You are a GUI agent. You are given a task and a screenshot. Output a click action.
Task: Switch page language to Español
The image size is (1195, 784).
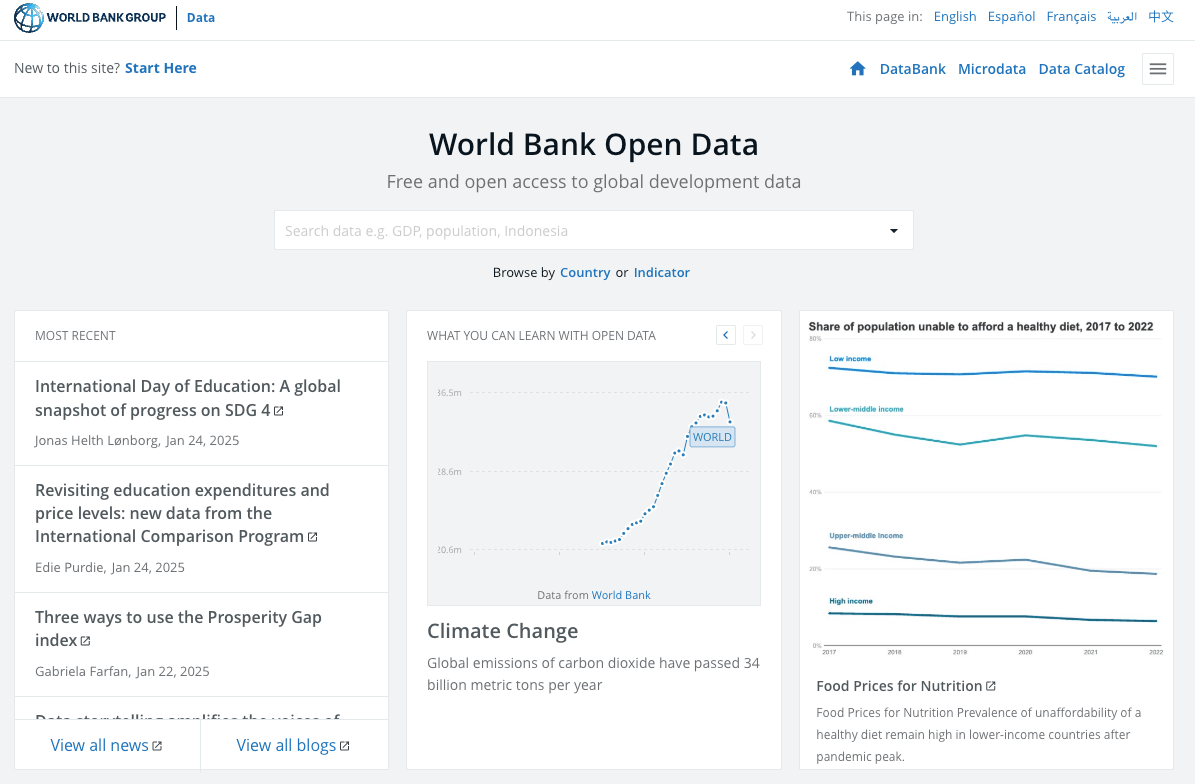point(1011,17)
